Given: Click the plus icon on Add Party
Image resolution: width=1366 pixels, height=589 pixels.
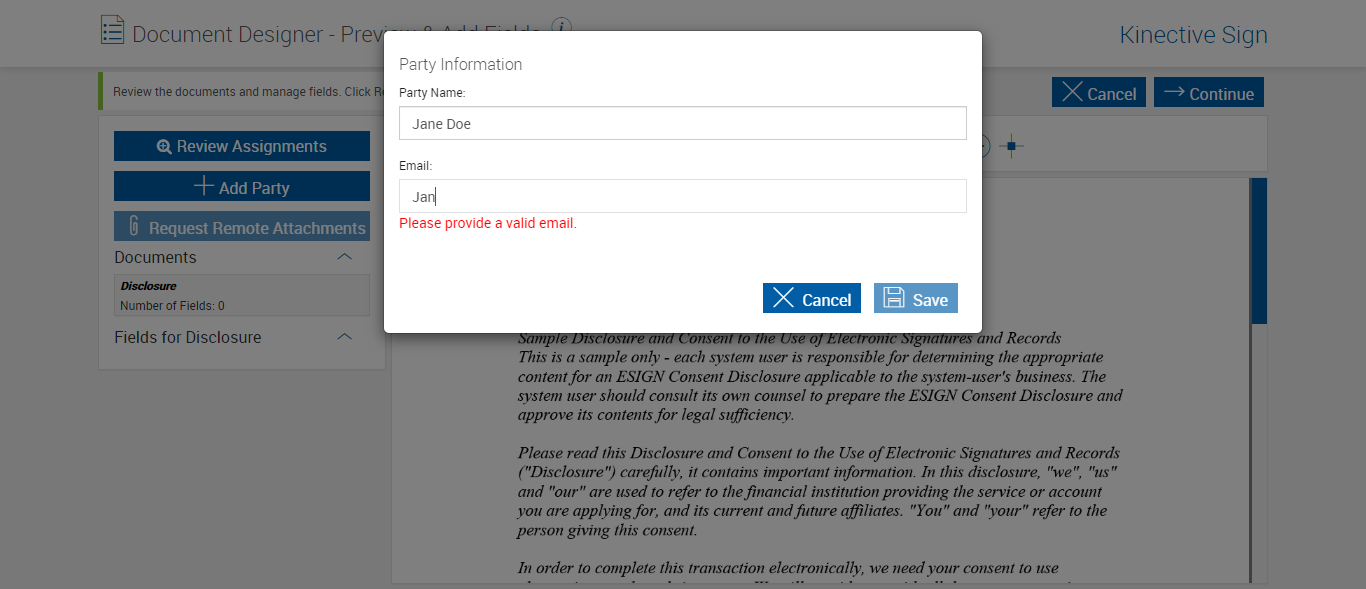Looking at the screenshot, I should click(x=203, y=187).
